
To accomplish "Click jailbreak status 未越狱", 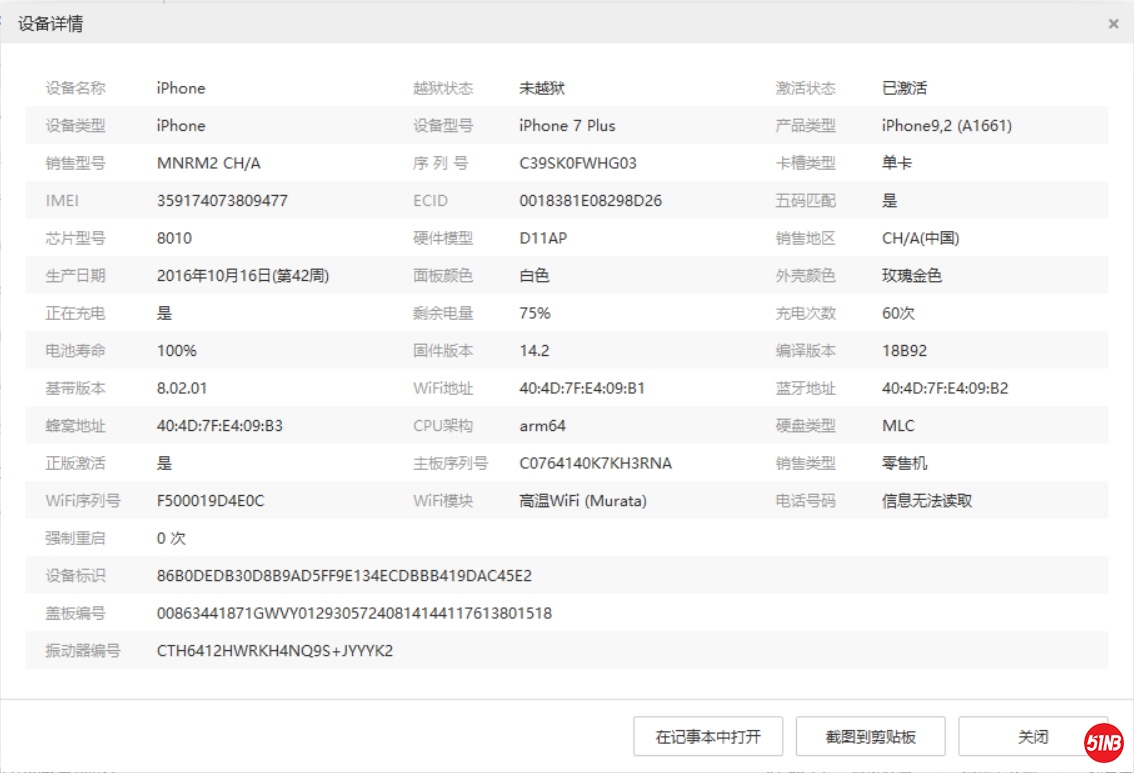I will click(x=542, y=88).
